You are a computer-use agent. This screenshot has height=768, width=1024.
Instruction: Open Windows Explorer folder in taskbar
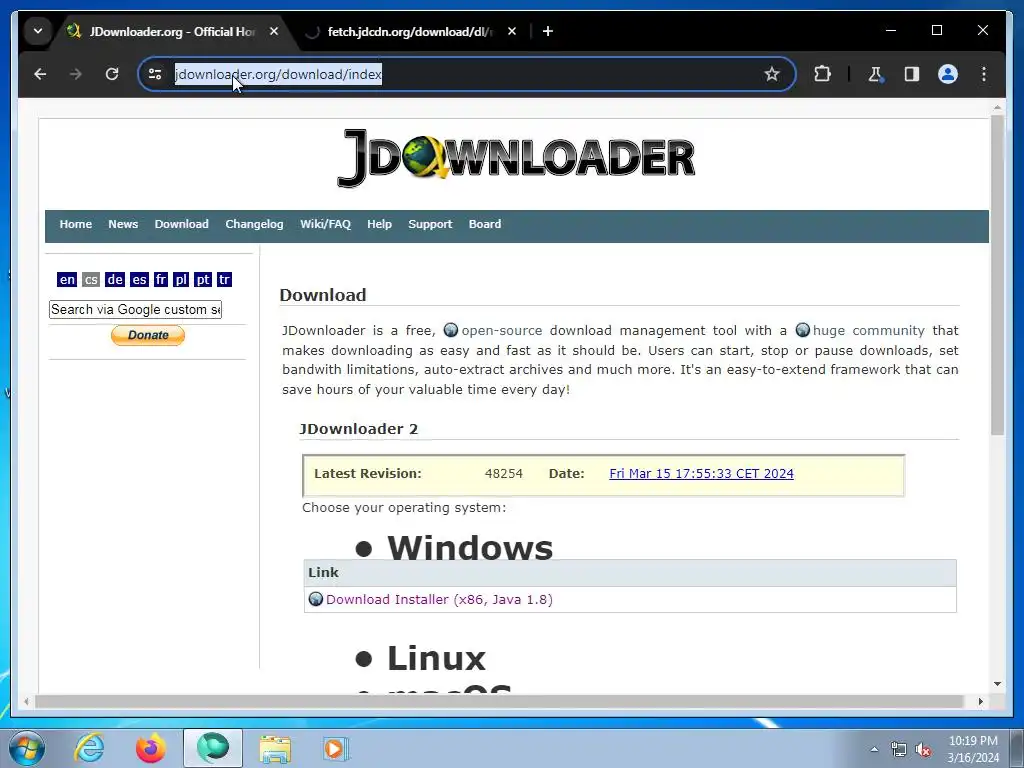point(275,748)
